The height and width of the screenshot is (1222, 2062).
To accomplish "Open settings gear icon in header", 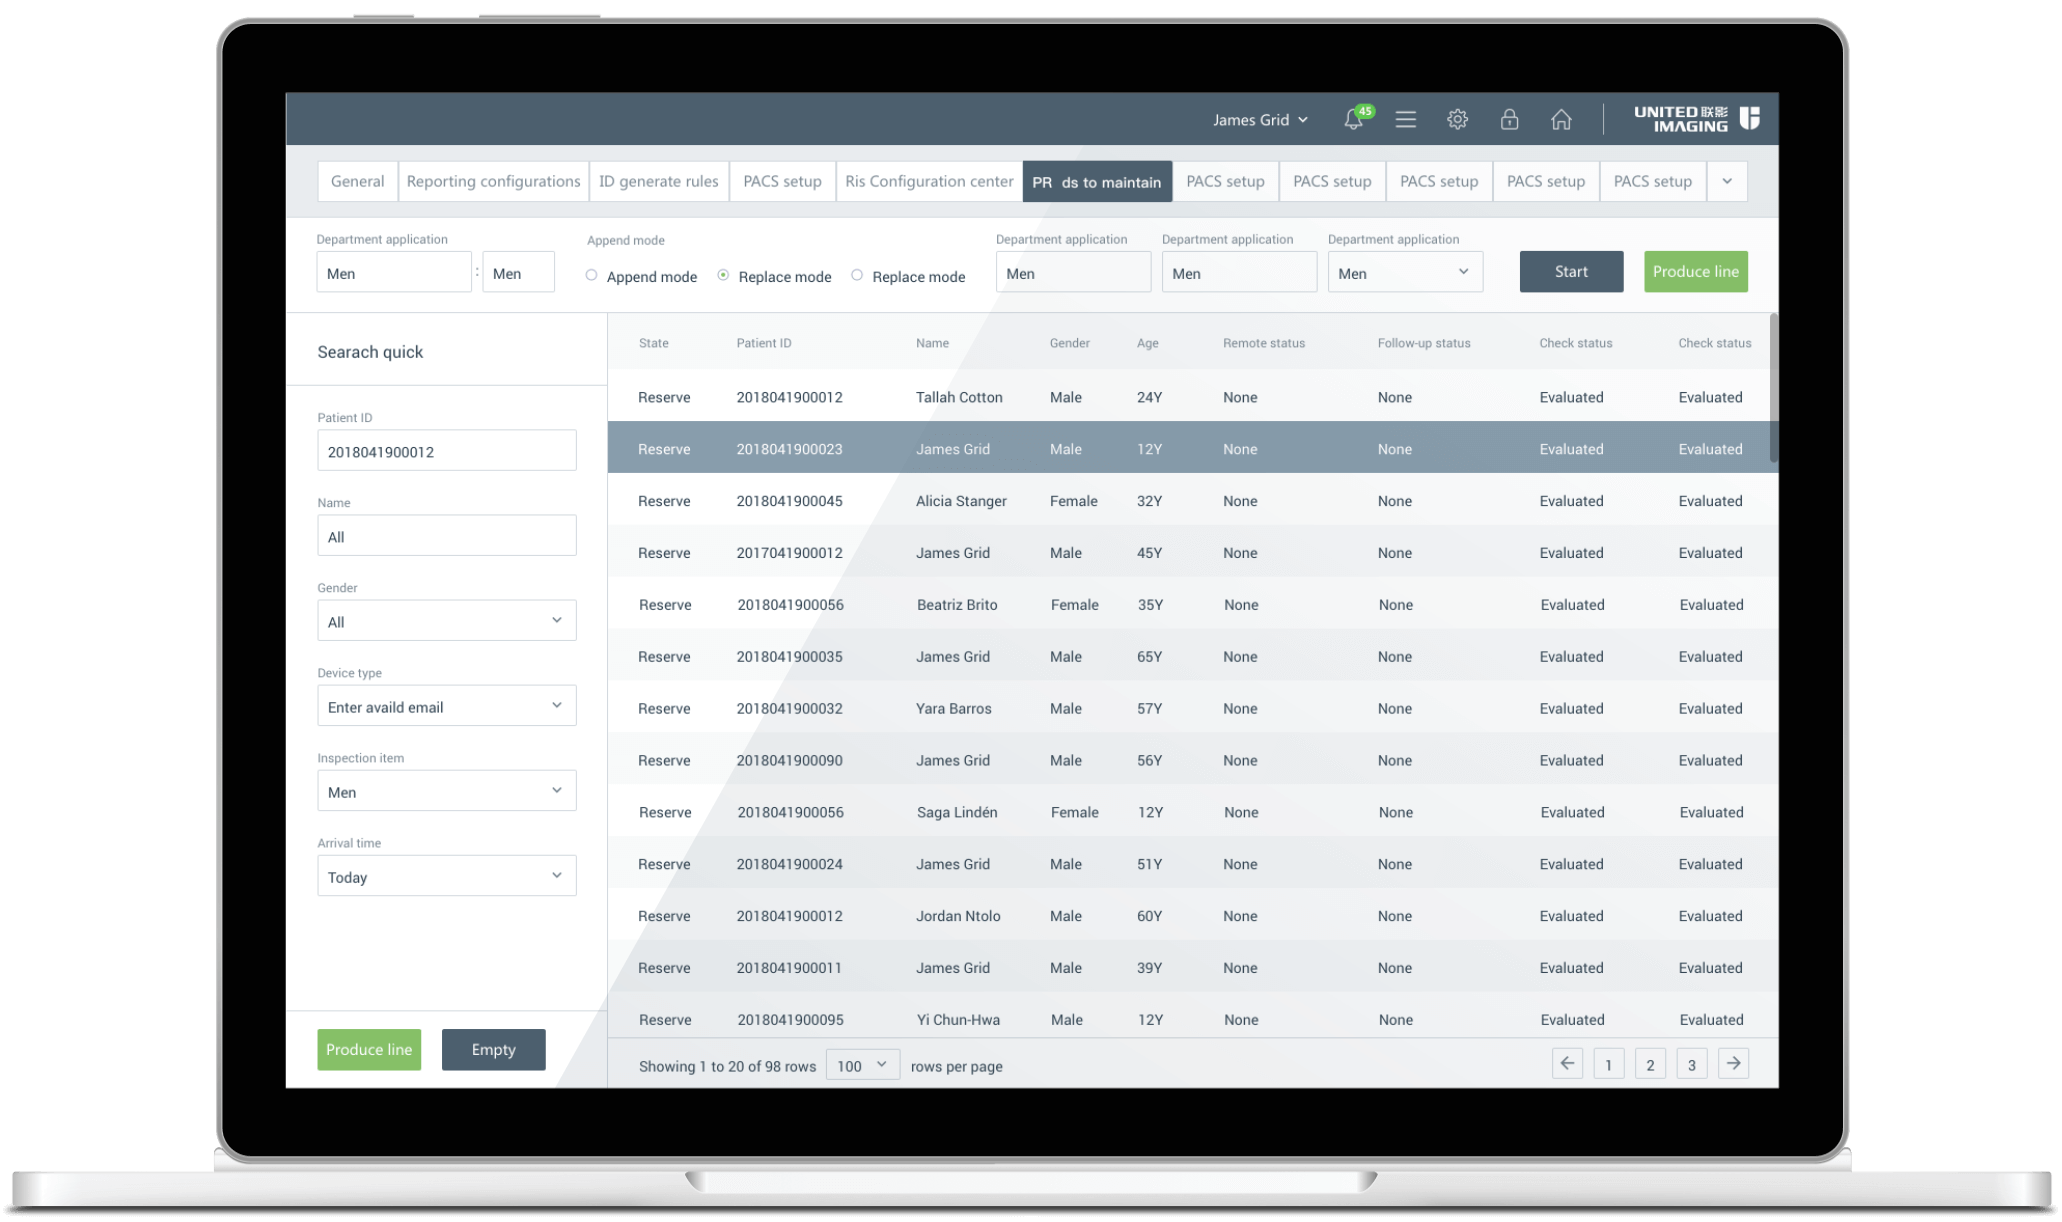I will click(1457, 120).
